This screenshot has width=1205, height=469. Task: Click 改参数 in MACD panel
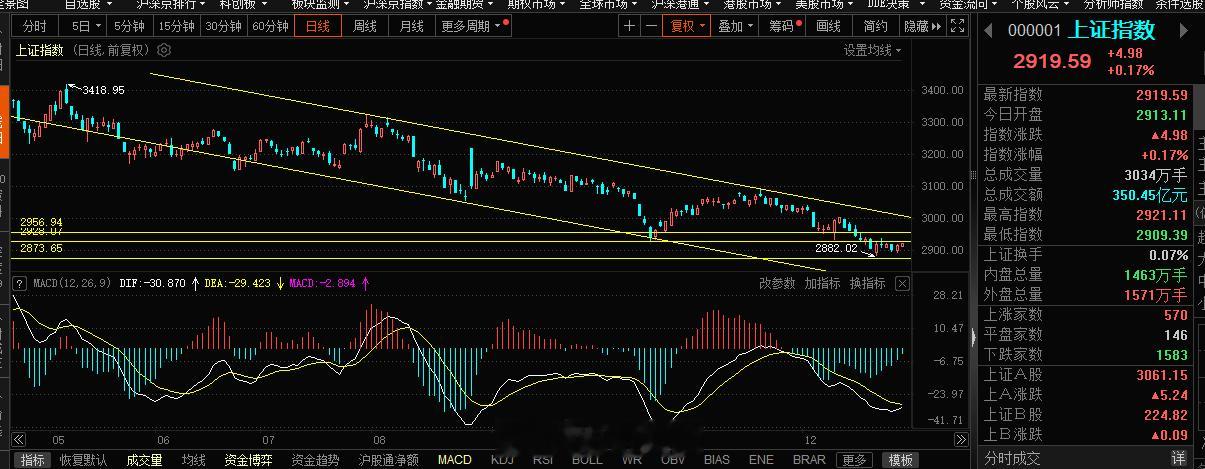coord(776,283)
